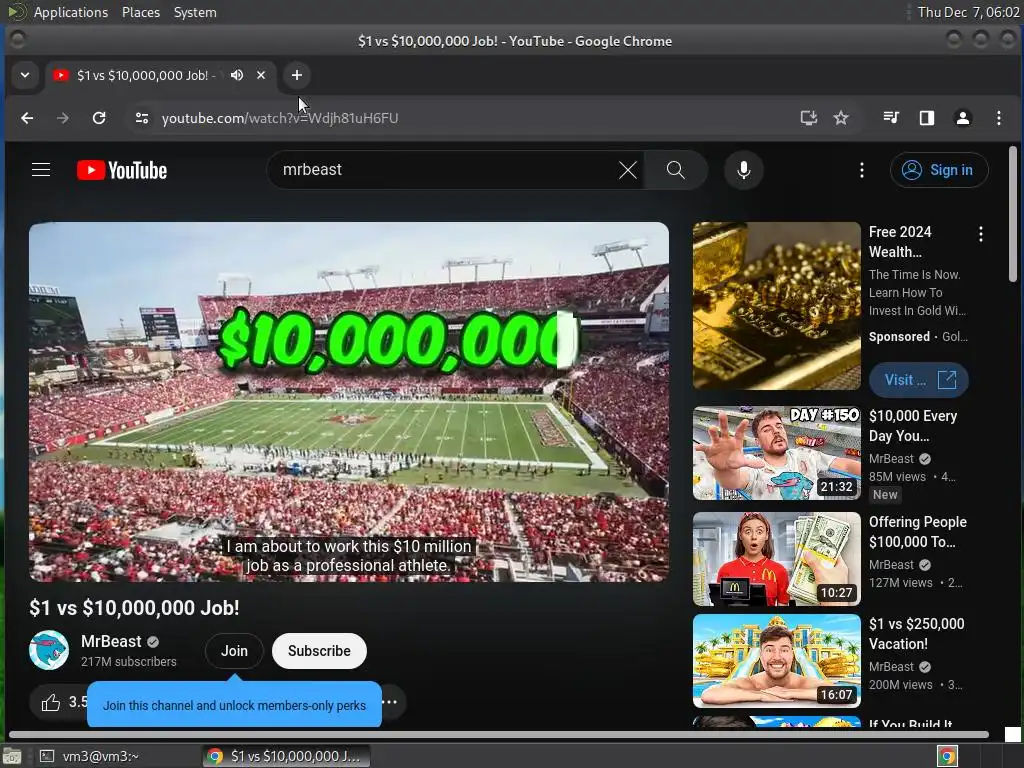This screenshot has width=1024, height=768.
Task: Play Offering People $100,000 thumbnail
Action: pos(776,558)
